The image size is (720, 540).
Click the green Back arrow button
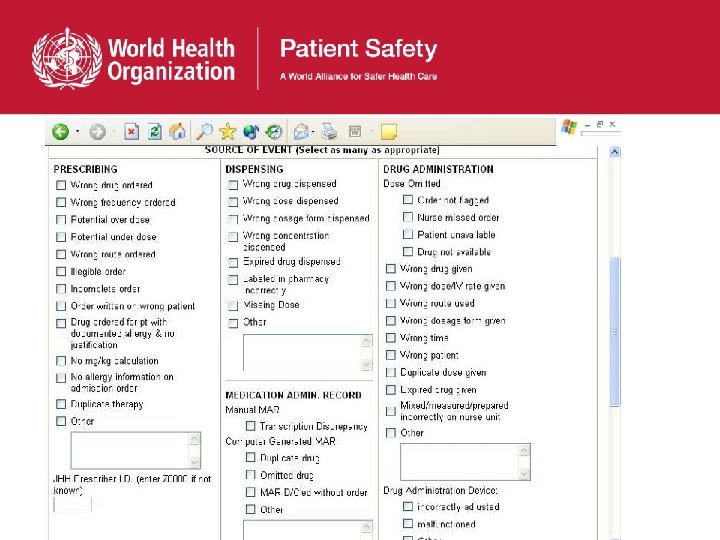60,132
